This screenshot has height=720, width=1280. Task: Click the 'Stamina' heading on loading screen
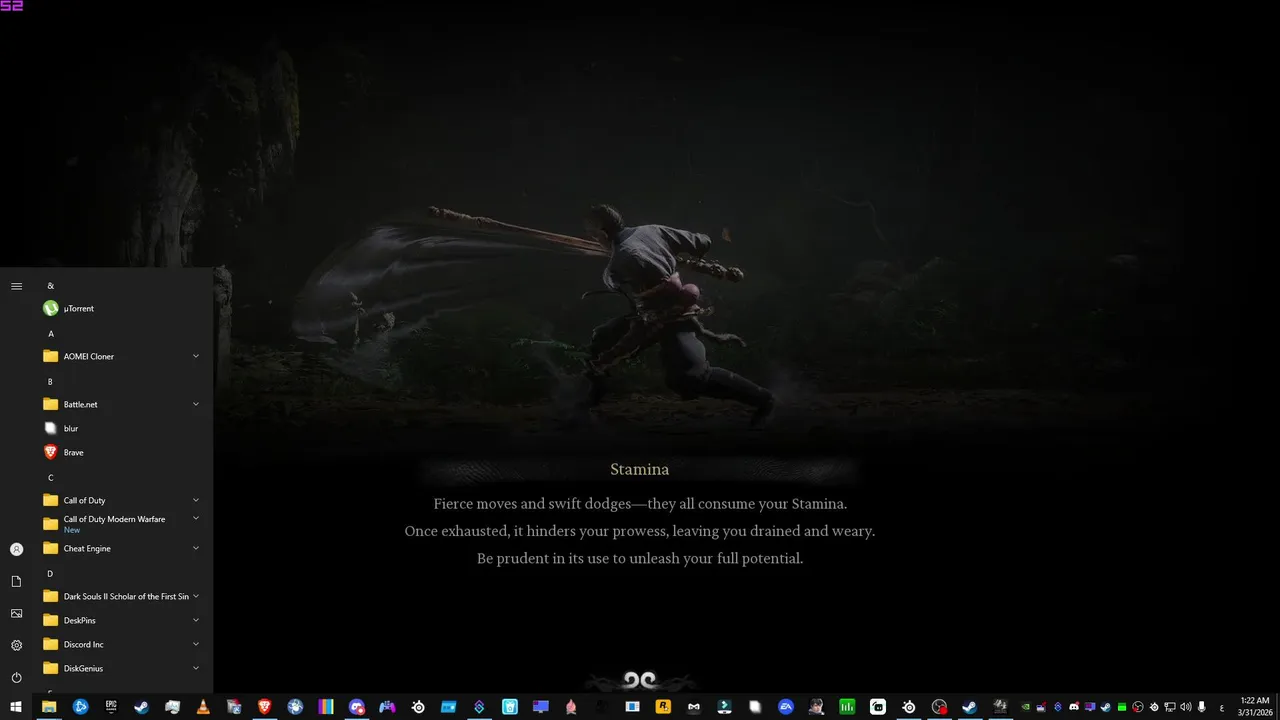click(x=640, y=469)
